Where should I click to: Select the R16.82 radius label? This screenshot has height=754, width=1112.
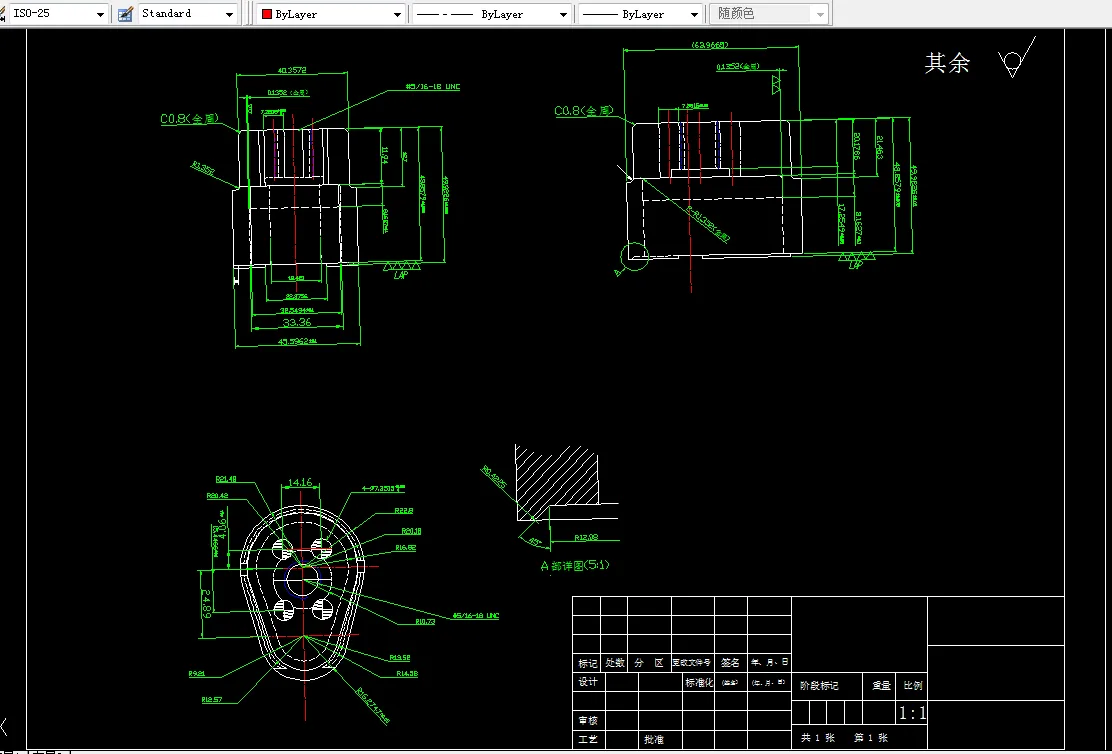point(406,548)
